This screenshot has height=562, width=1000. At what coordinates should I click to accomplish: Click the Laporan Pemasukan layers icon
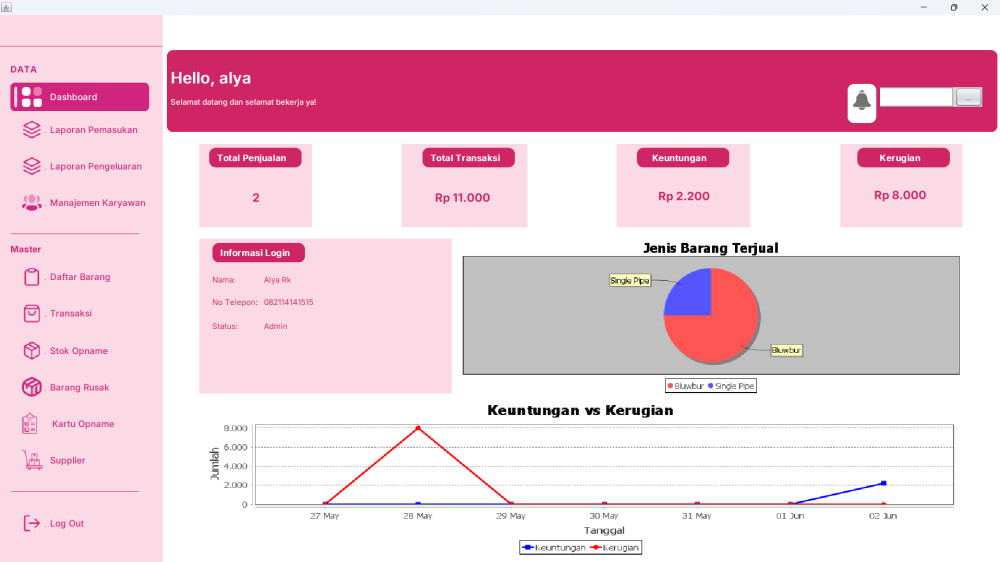tap(32, 130)
